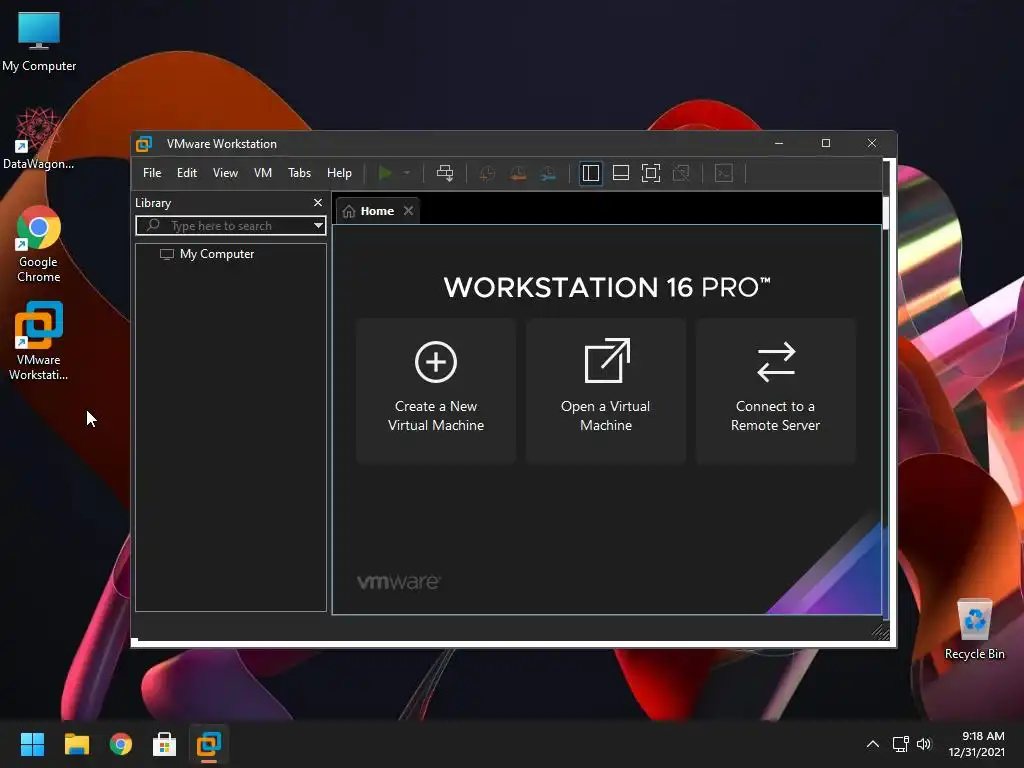This screenshot has width=1024, height=768.
Task: Open the Help menu
Action: [x=339, y=173]
